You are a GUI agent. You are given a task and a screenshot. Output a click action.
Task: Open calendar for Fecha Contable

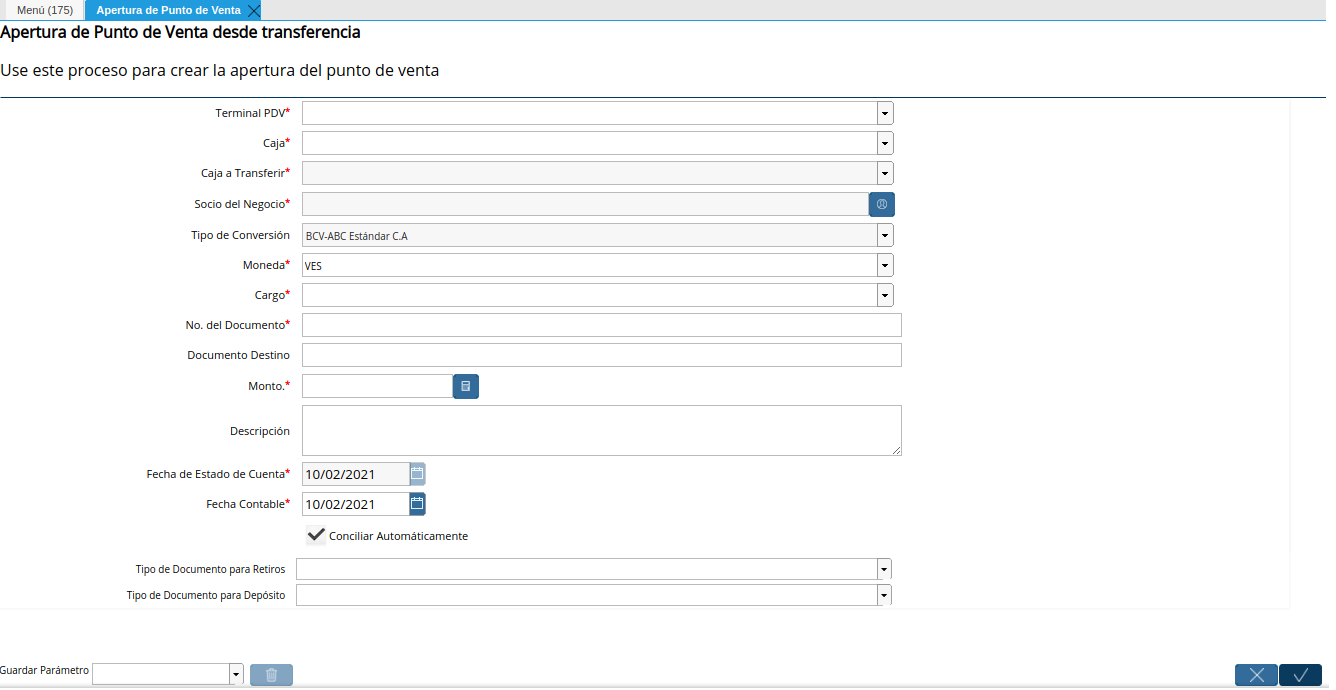click(x=417, y=504)
